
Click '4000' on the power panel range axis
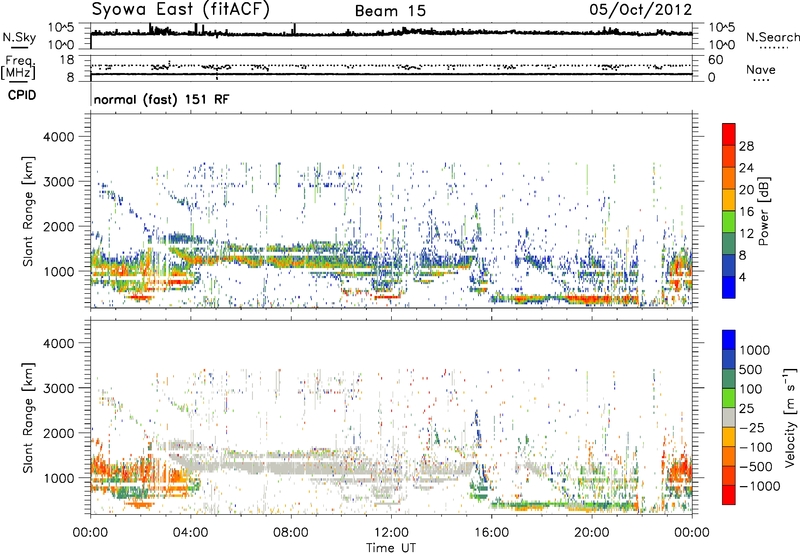[x=59, y=137]
